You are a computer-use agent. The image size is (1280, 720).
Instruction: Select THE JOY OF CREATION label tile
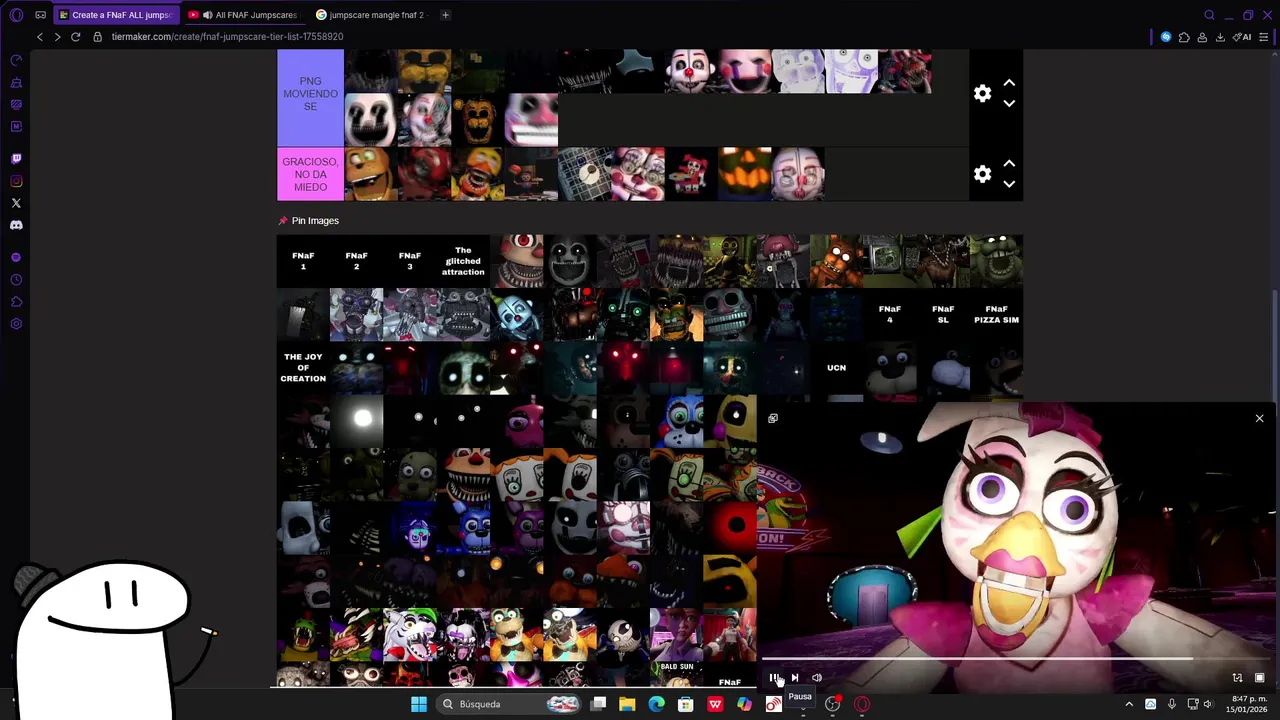[303, 367]
